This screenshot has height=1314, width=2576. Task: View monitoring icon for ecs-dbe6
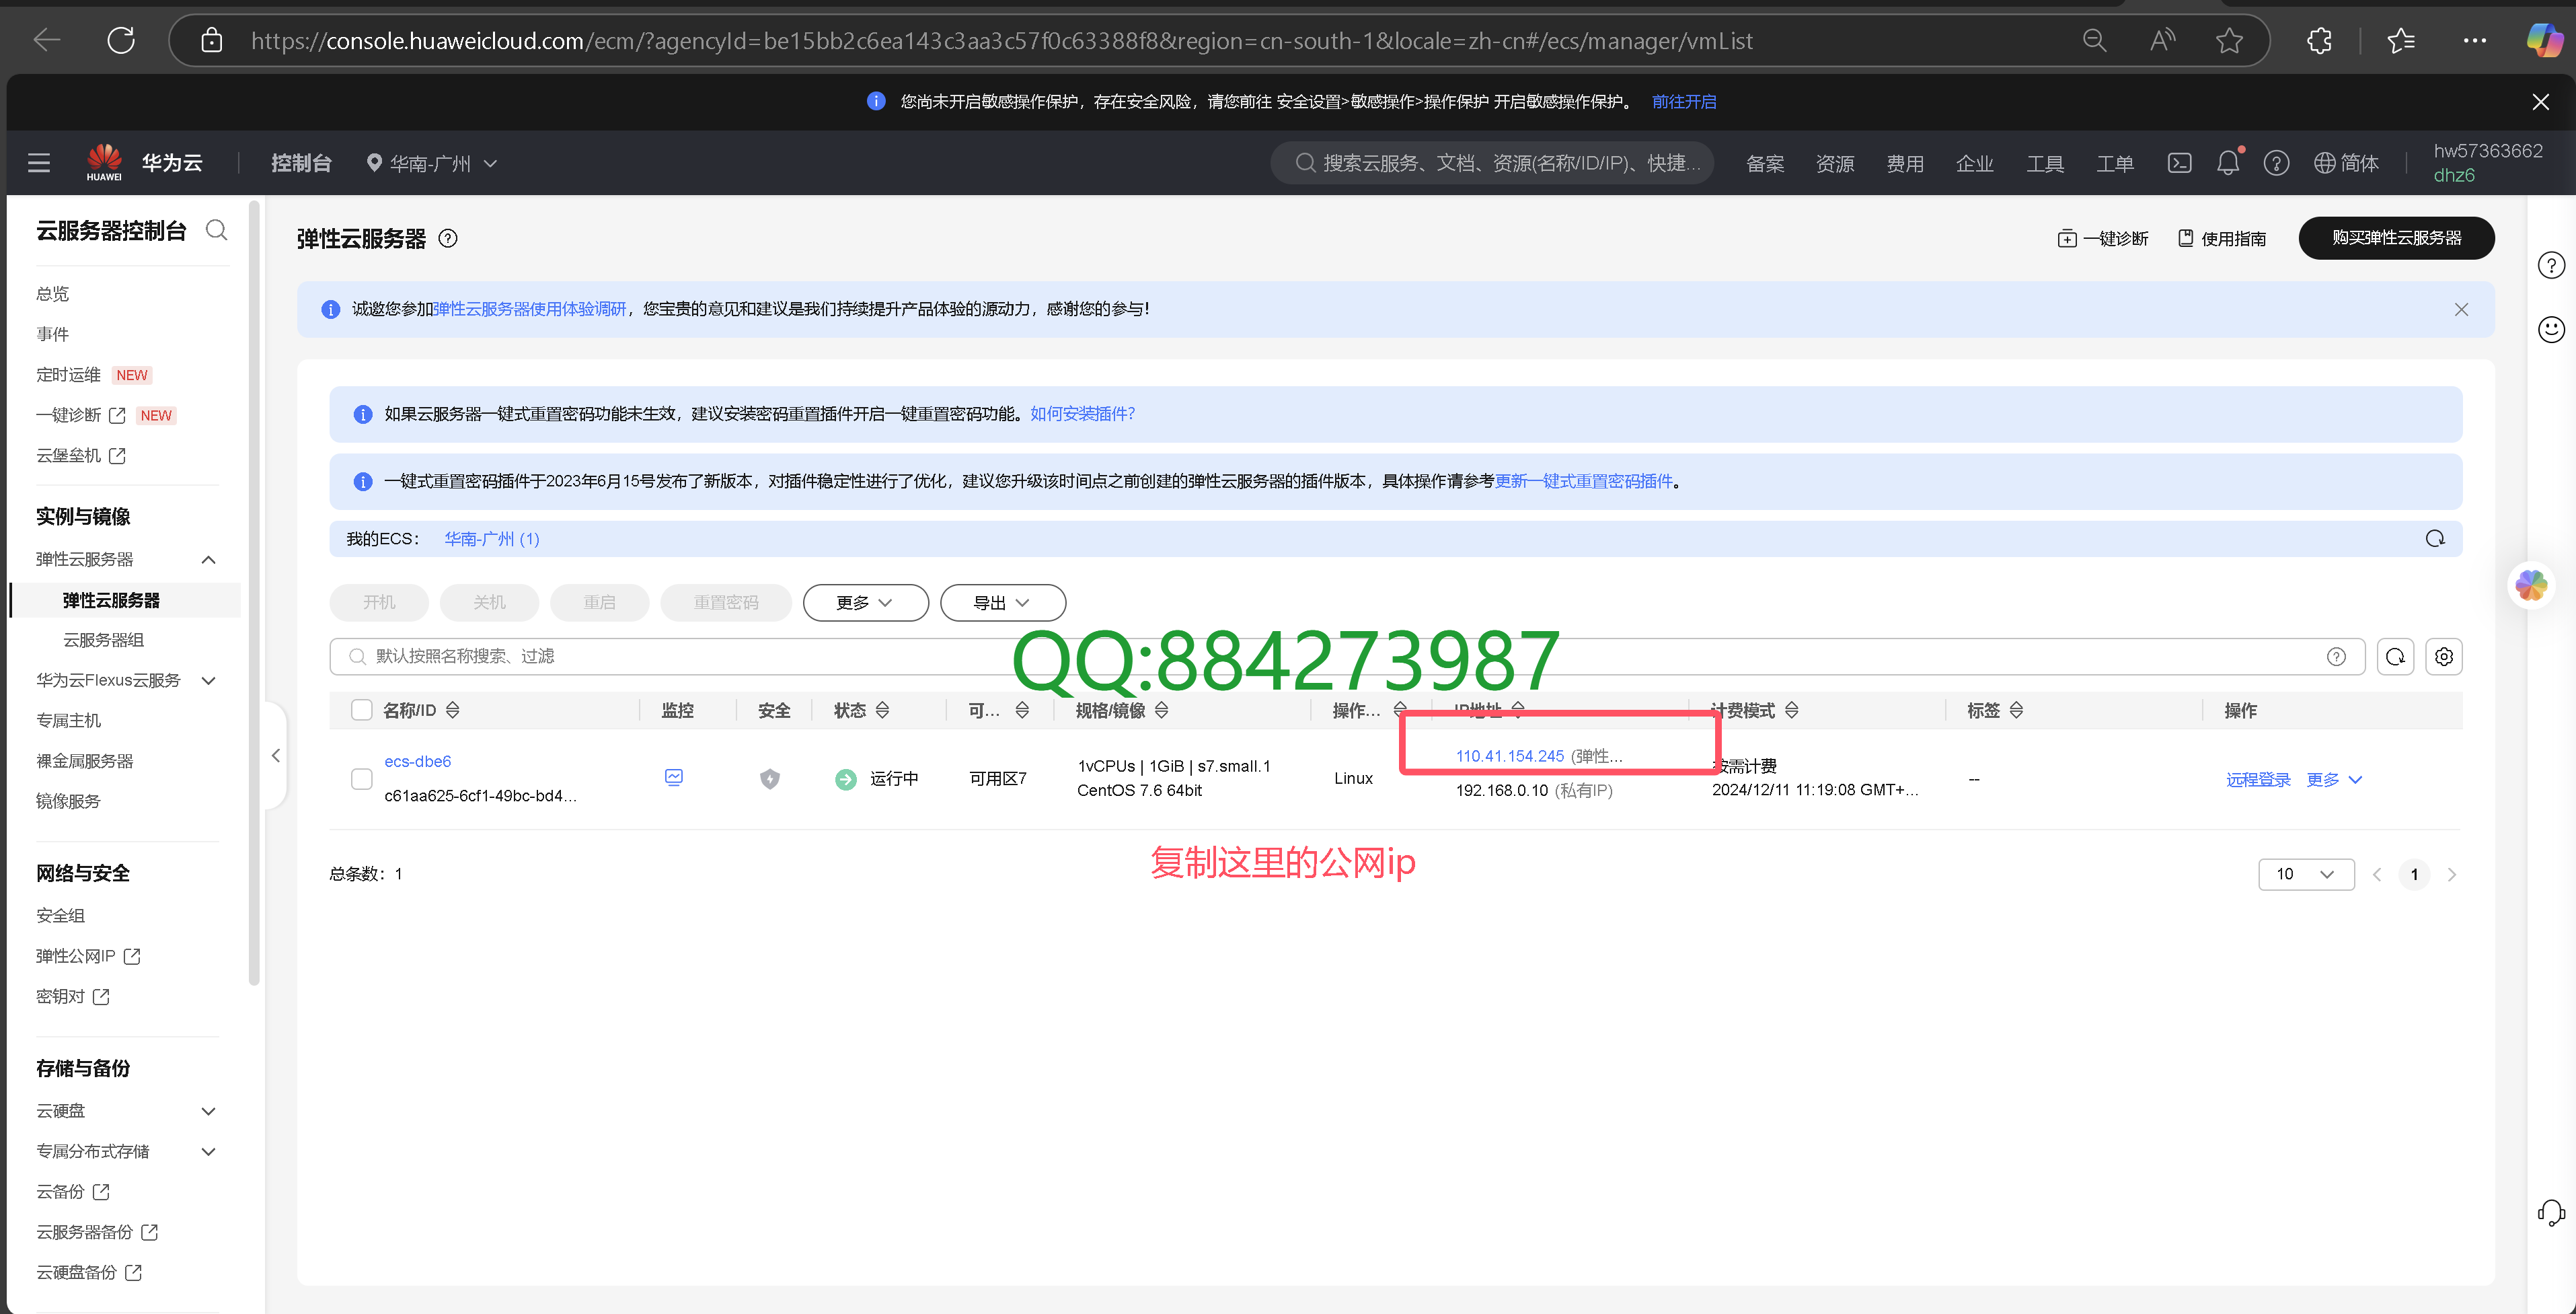click(674, 778)
